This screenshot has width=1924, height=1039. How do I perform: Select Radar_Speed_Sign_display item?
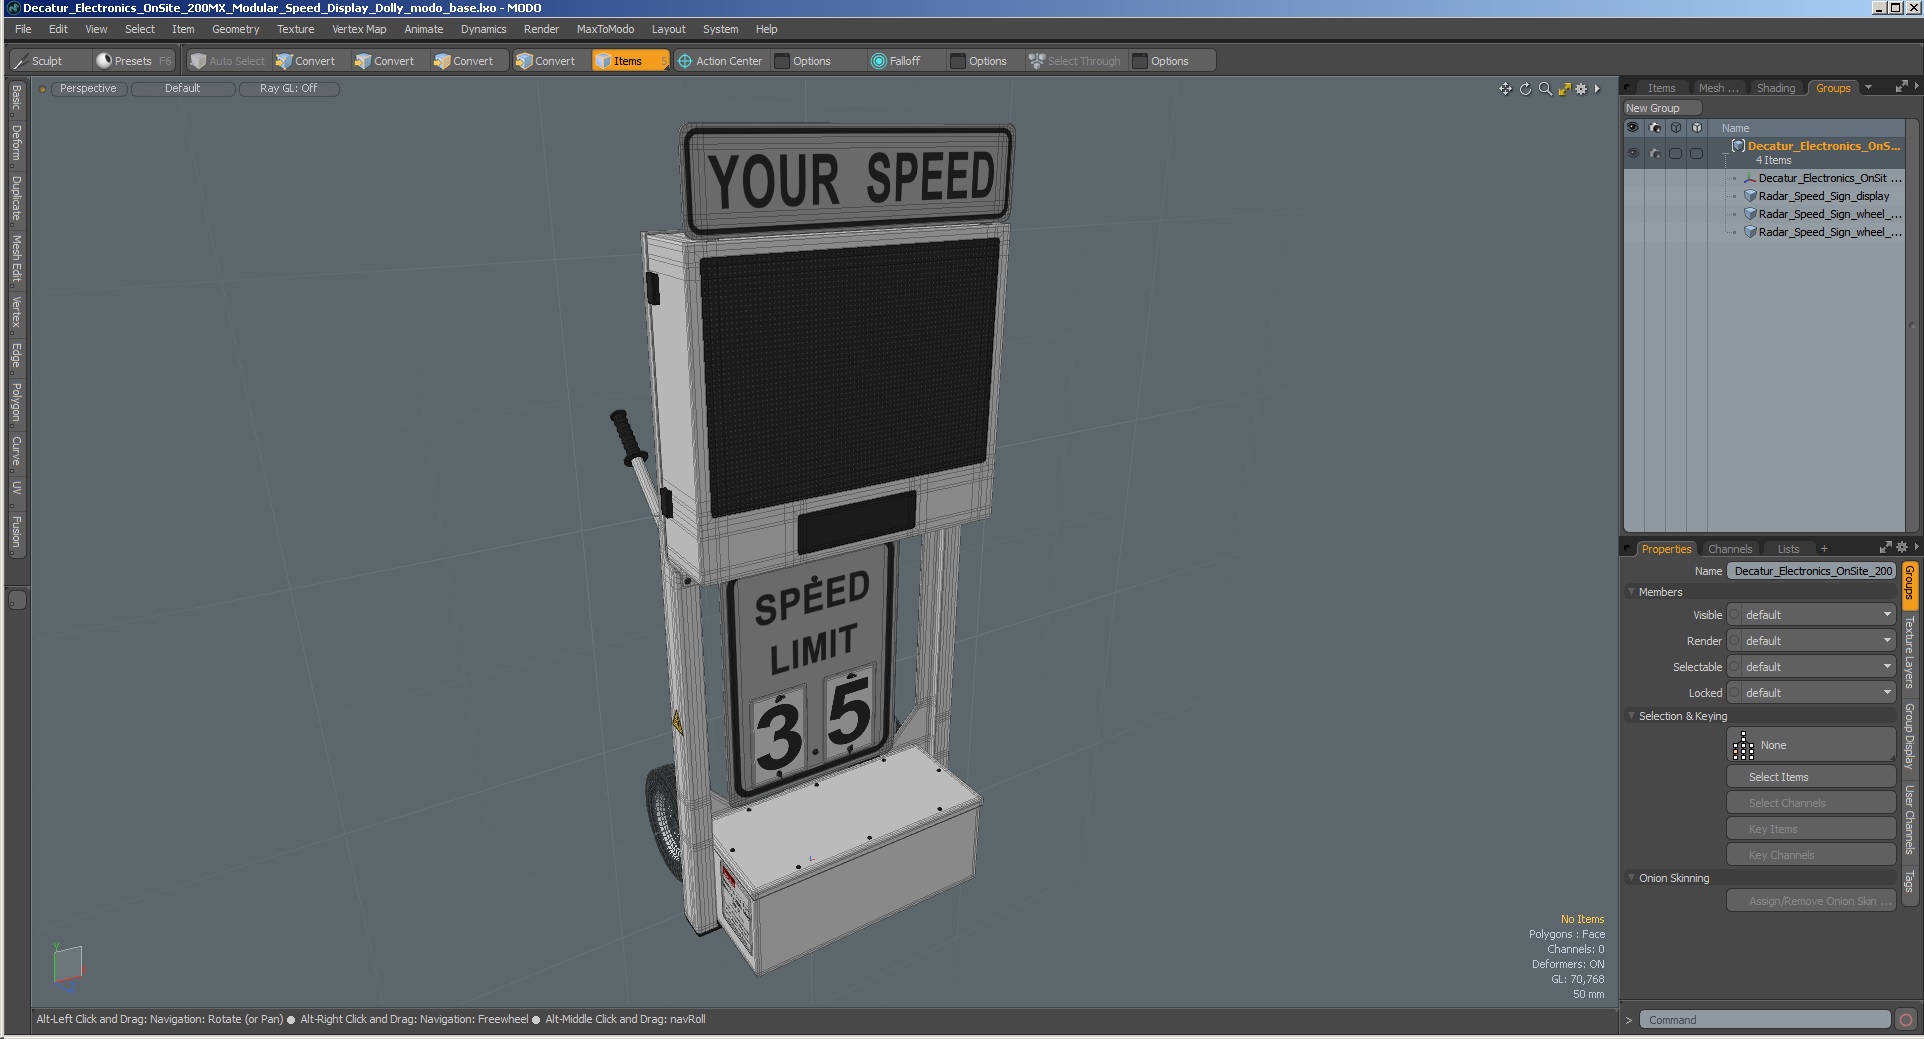1823,196
